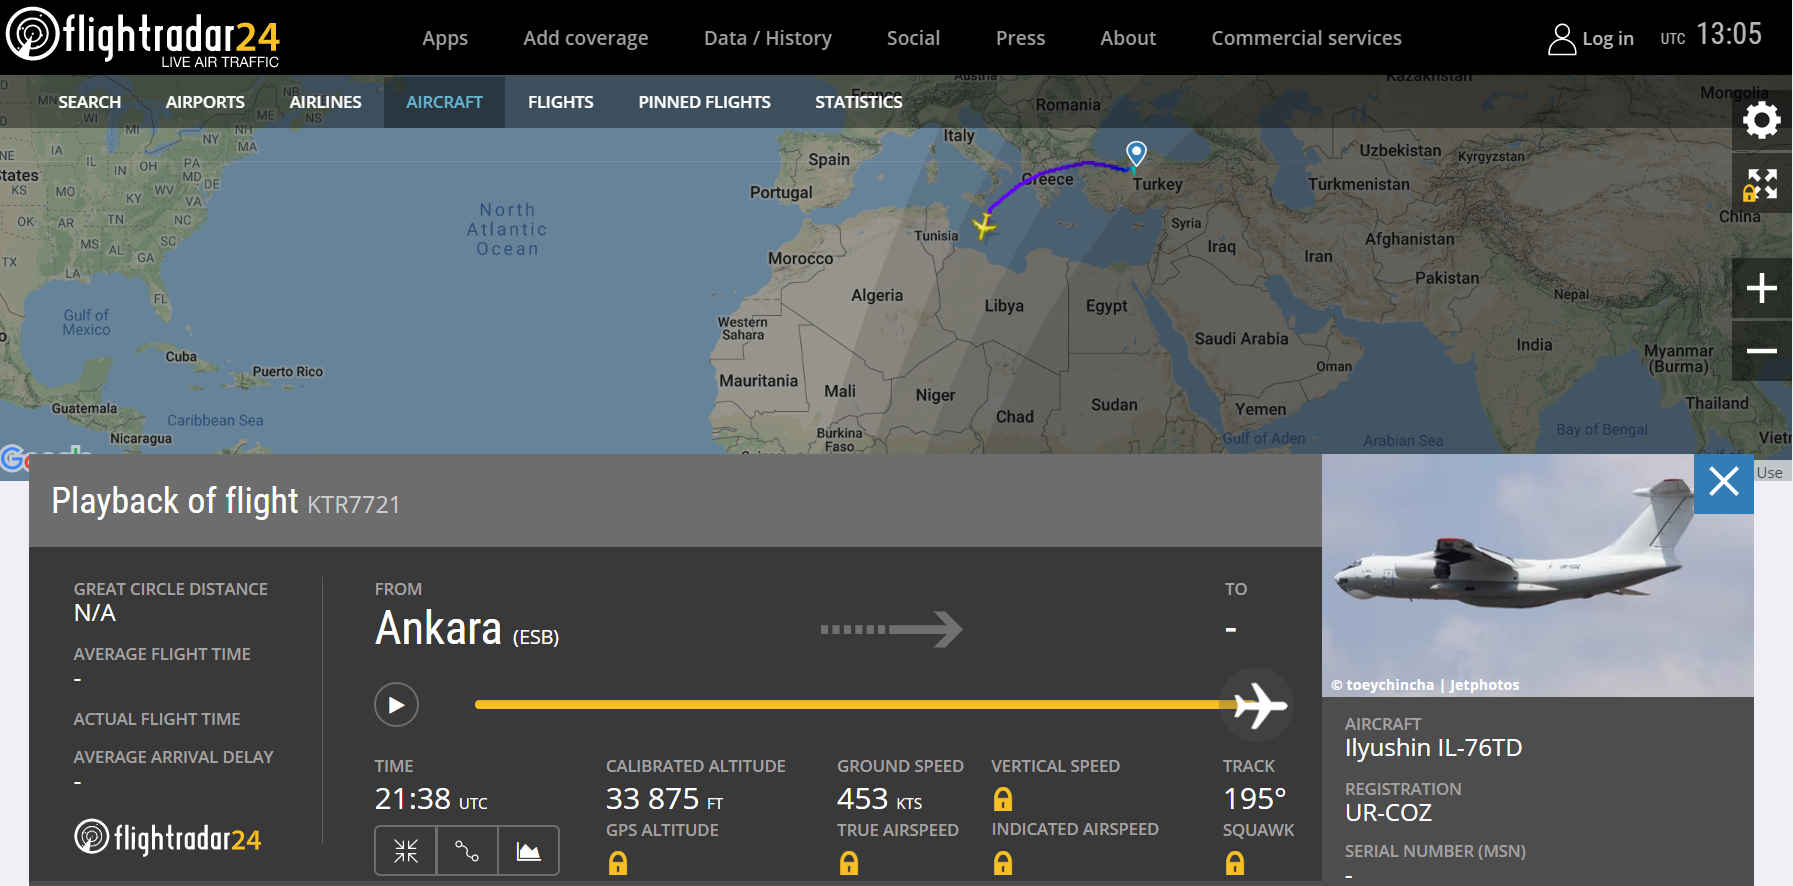The height and width of the screenshot is (886, 1793).
Task: Click the center-on-aircraft collapse icon button
Action: pyautogui.click(x=406, y=851)
